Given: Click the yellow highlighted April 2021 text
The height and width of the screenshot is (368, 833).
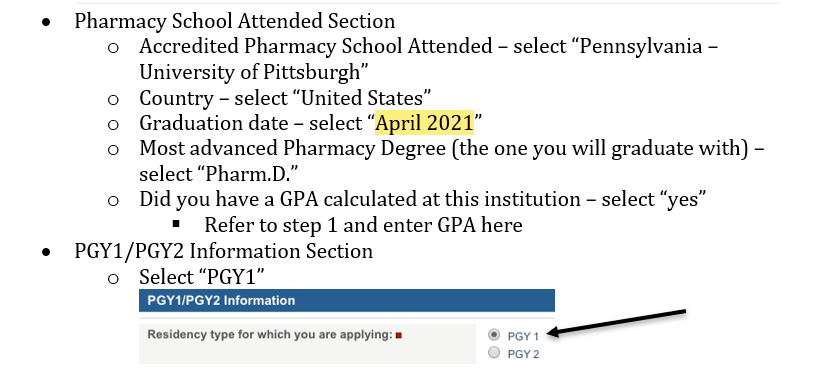Looking at the screenshot, I should point(424,123).
